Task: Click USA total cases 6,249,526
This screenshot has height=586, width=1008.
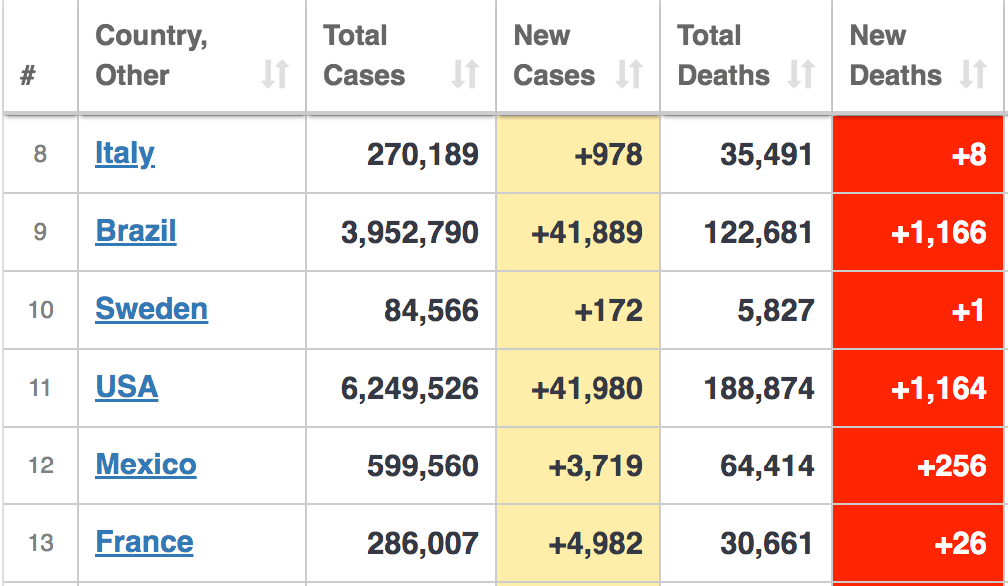Action: [x=410, y=388]
